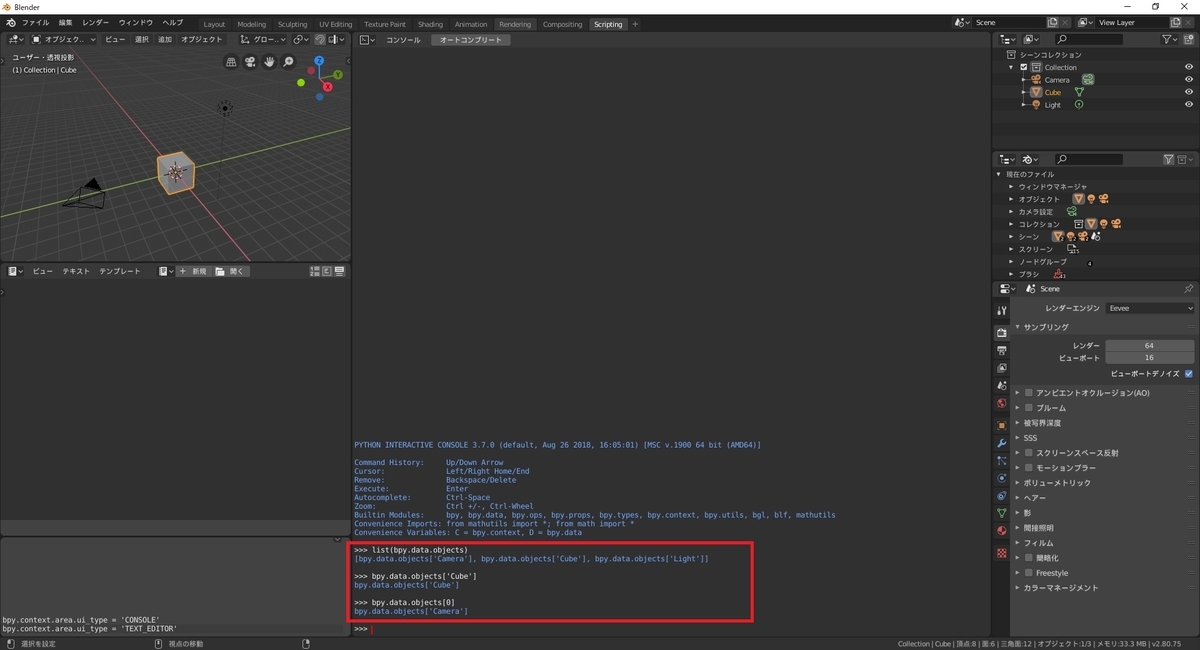Open the Tool properties tab icon
Screen dimensions: 1200x650
1002,311
